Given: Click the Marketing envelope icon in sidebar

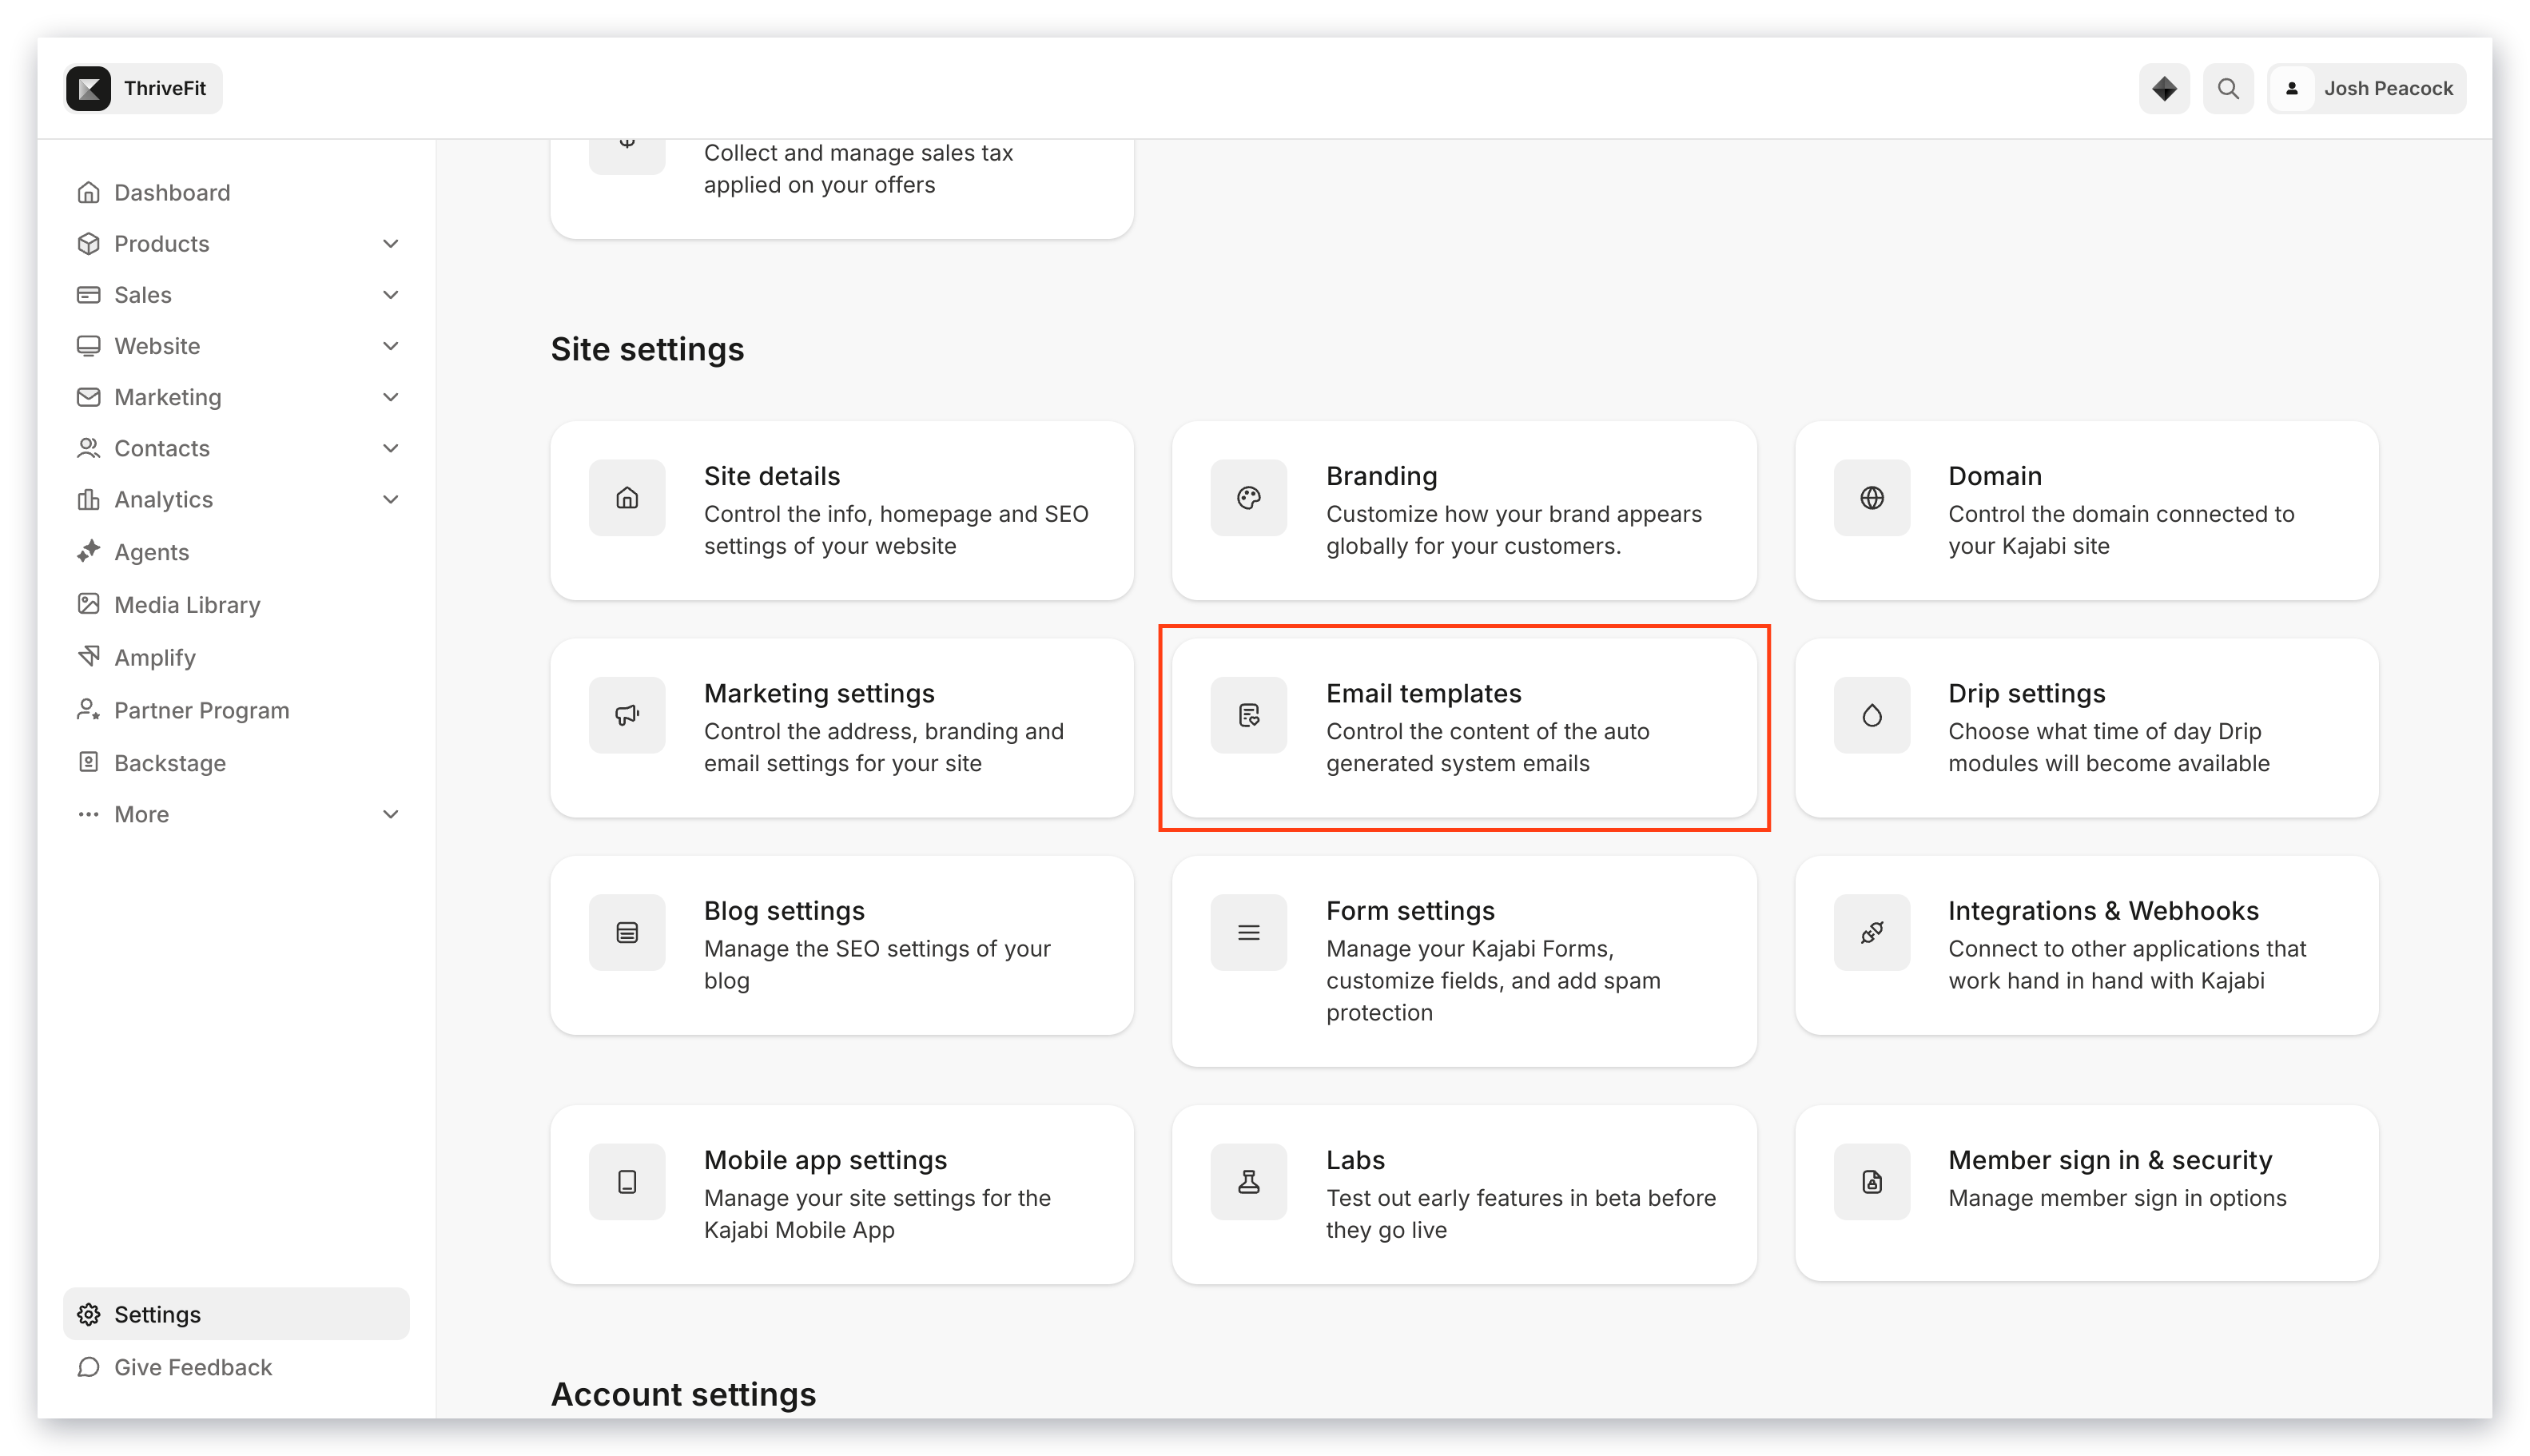Looking at the screenshot, I should coord(88,396).
